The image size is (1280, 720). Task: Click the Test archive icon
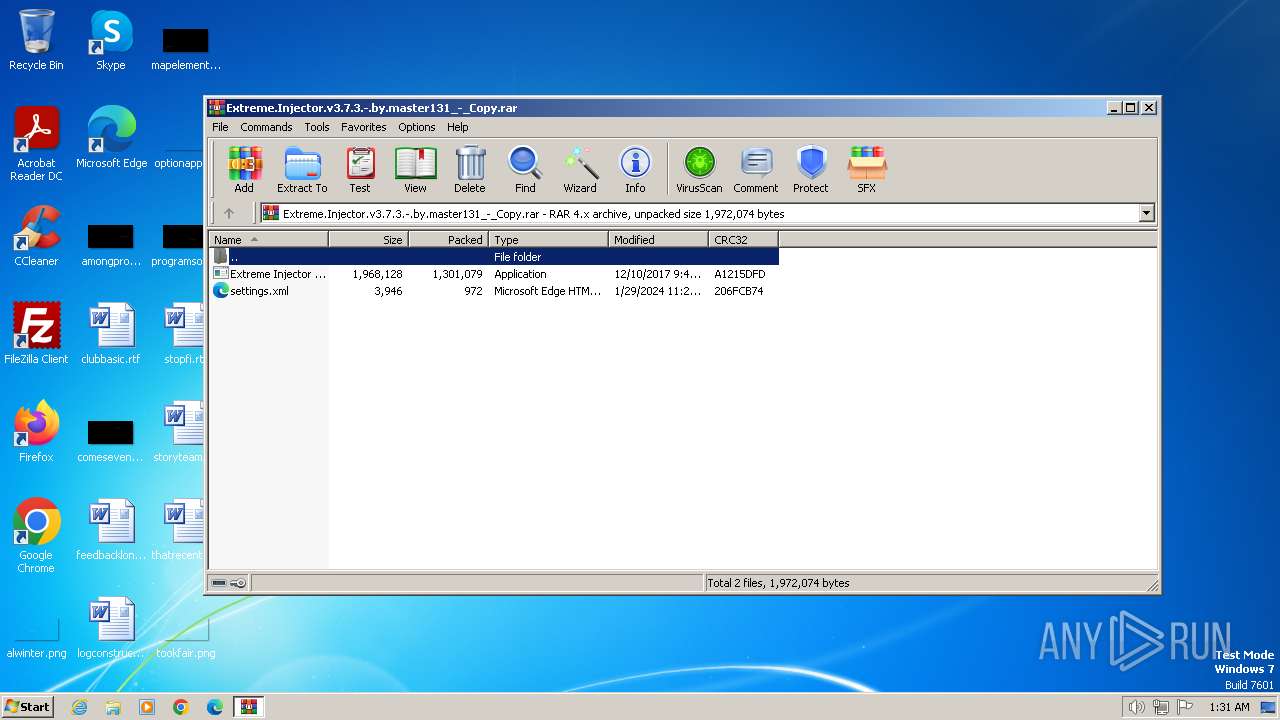coord(360,169)
